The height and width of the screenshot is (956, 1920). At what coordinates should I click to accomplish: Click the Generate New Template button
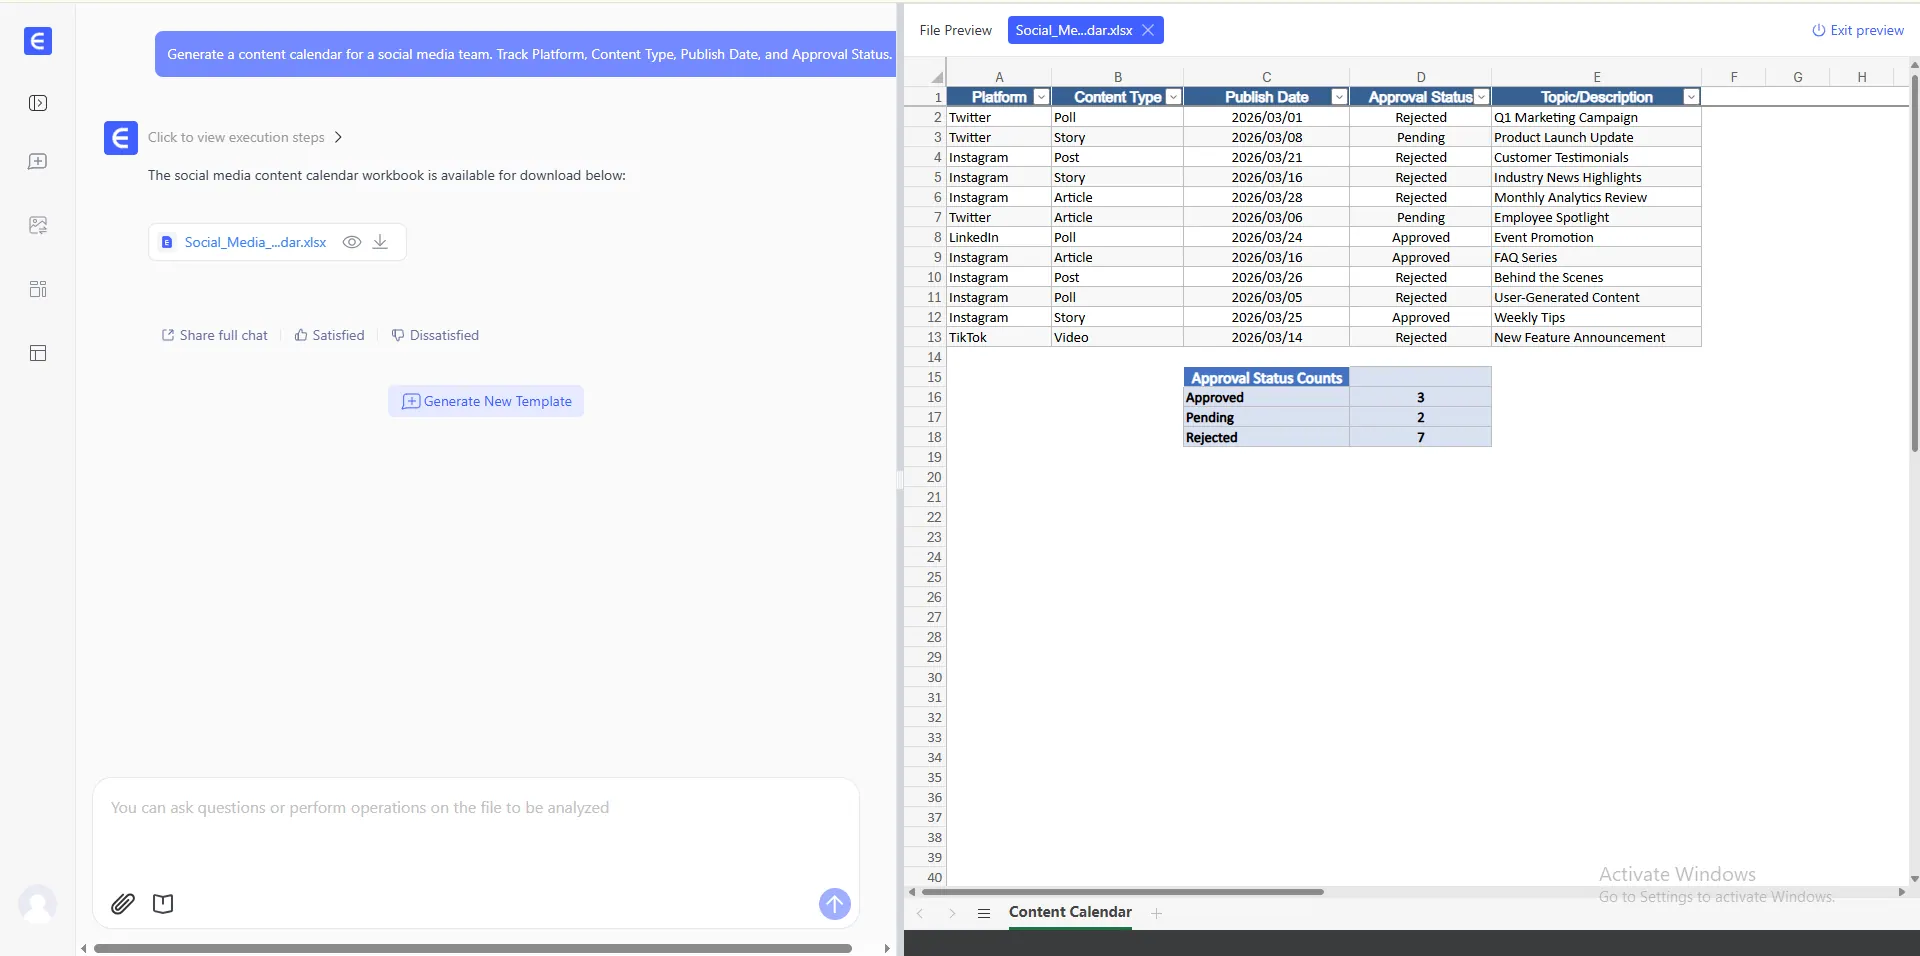pyautogui.click(x=486, y=401)
